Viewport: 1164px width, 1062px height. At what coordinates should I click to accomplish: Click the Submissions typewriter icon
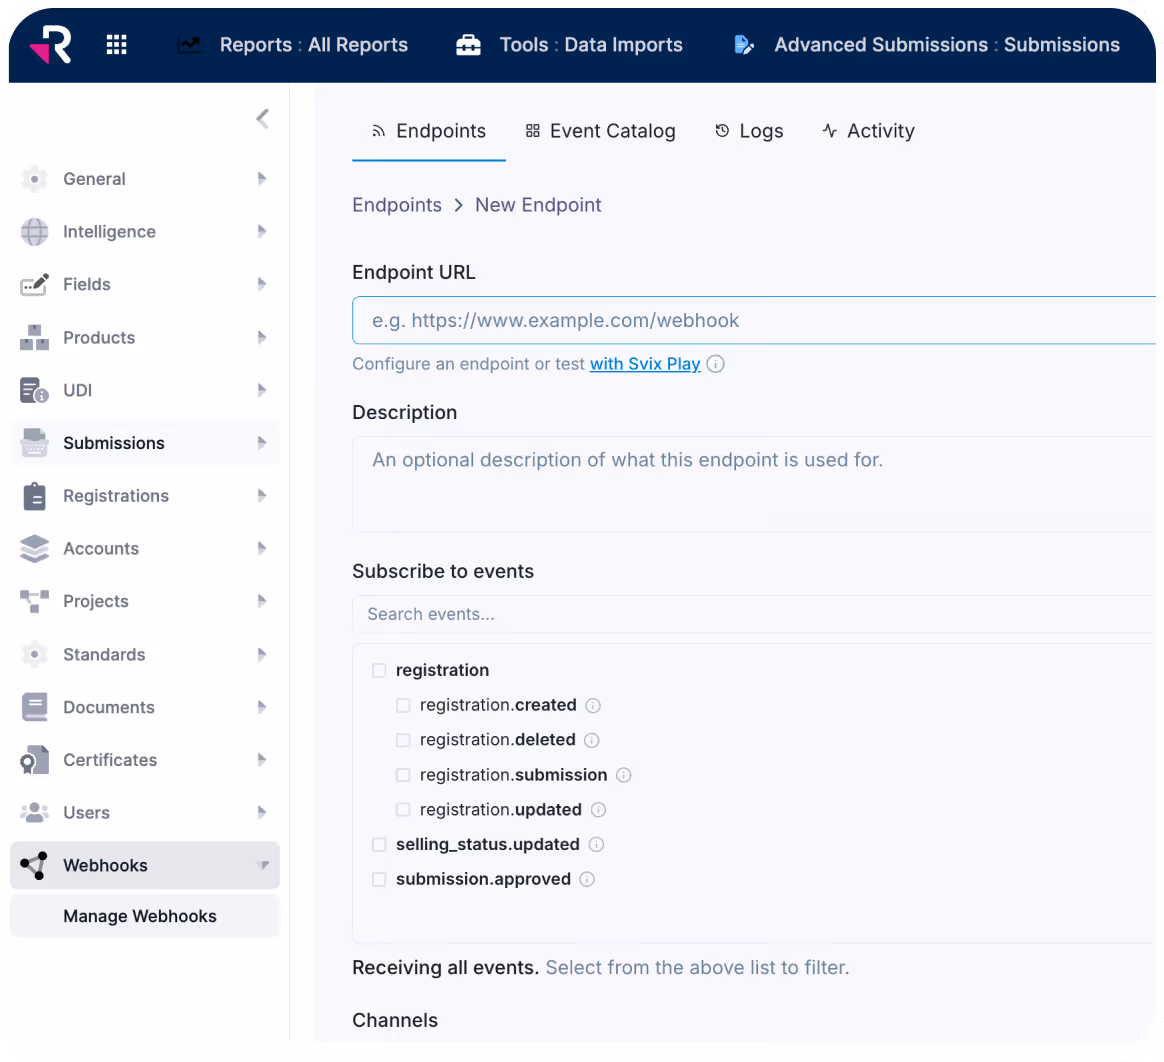(x=34, y=443)
